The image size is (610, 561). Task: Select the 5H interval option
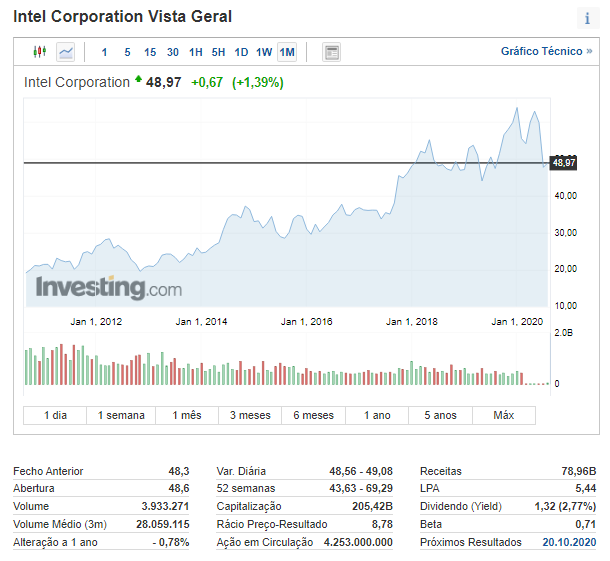tap(218, 52)
